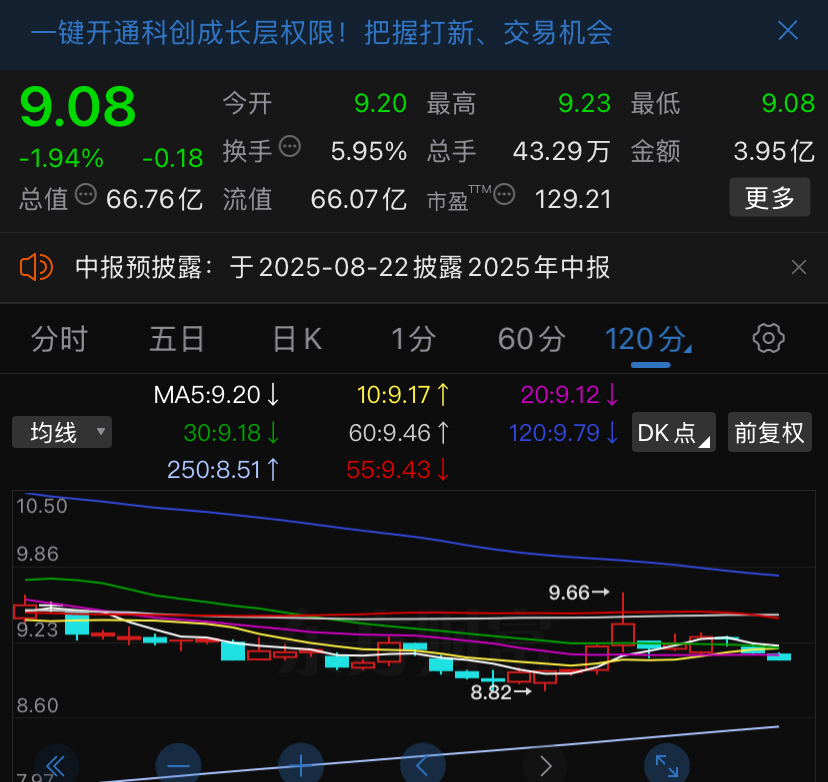Tap the 今开 9.20 value
828x782 pixels.
[x=380, y=103]
